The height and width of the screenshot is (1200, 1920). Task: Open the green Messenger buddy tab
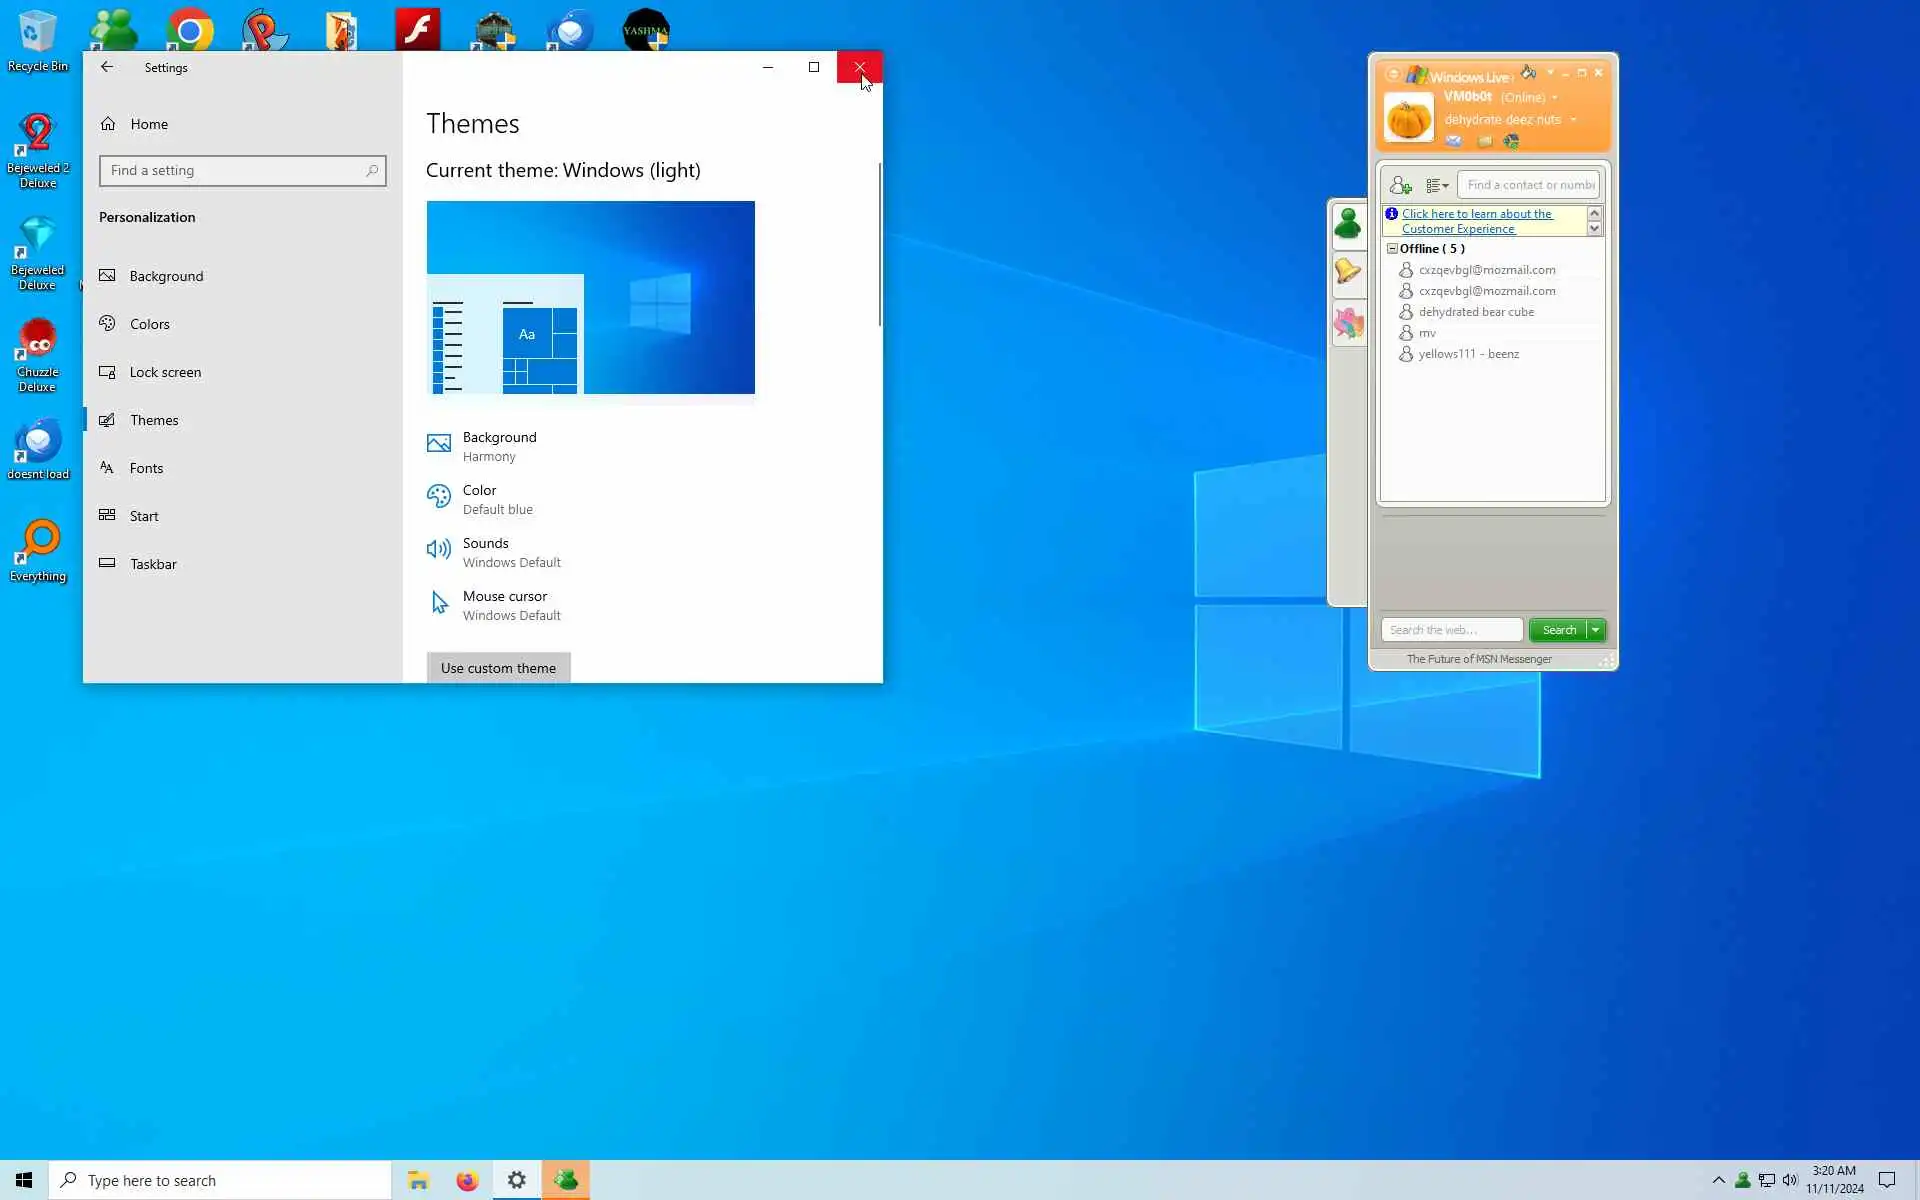pos(1348,224)
